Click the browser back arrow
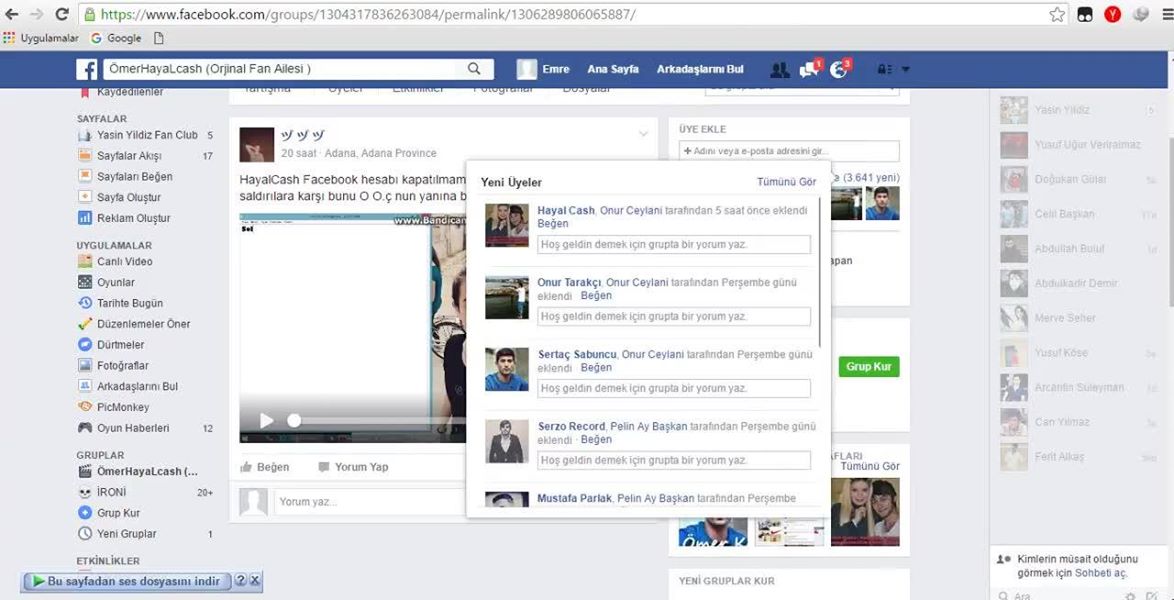Viewport: 1174px width, 600px height. pos(12,14)
